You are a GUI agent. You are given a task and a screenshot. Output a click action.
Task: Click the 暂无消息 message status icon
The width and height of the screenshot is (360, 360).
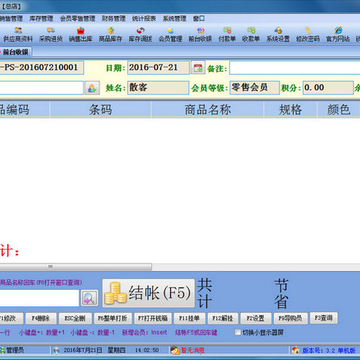click(x=175, y=350)
